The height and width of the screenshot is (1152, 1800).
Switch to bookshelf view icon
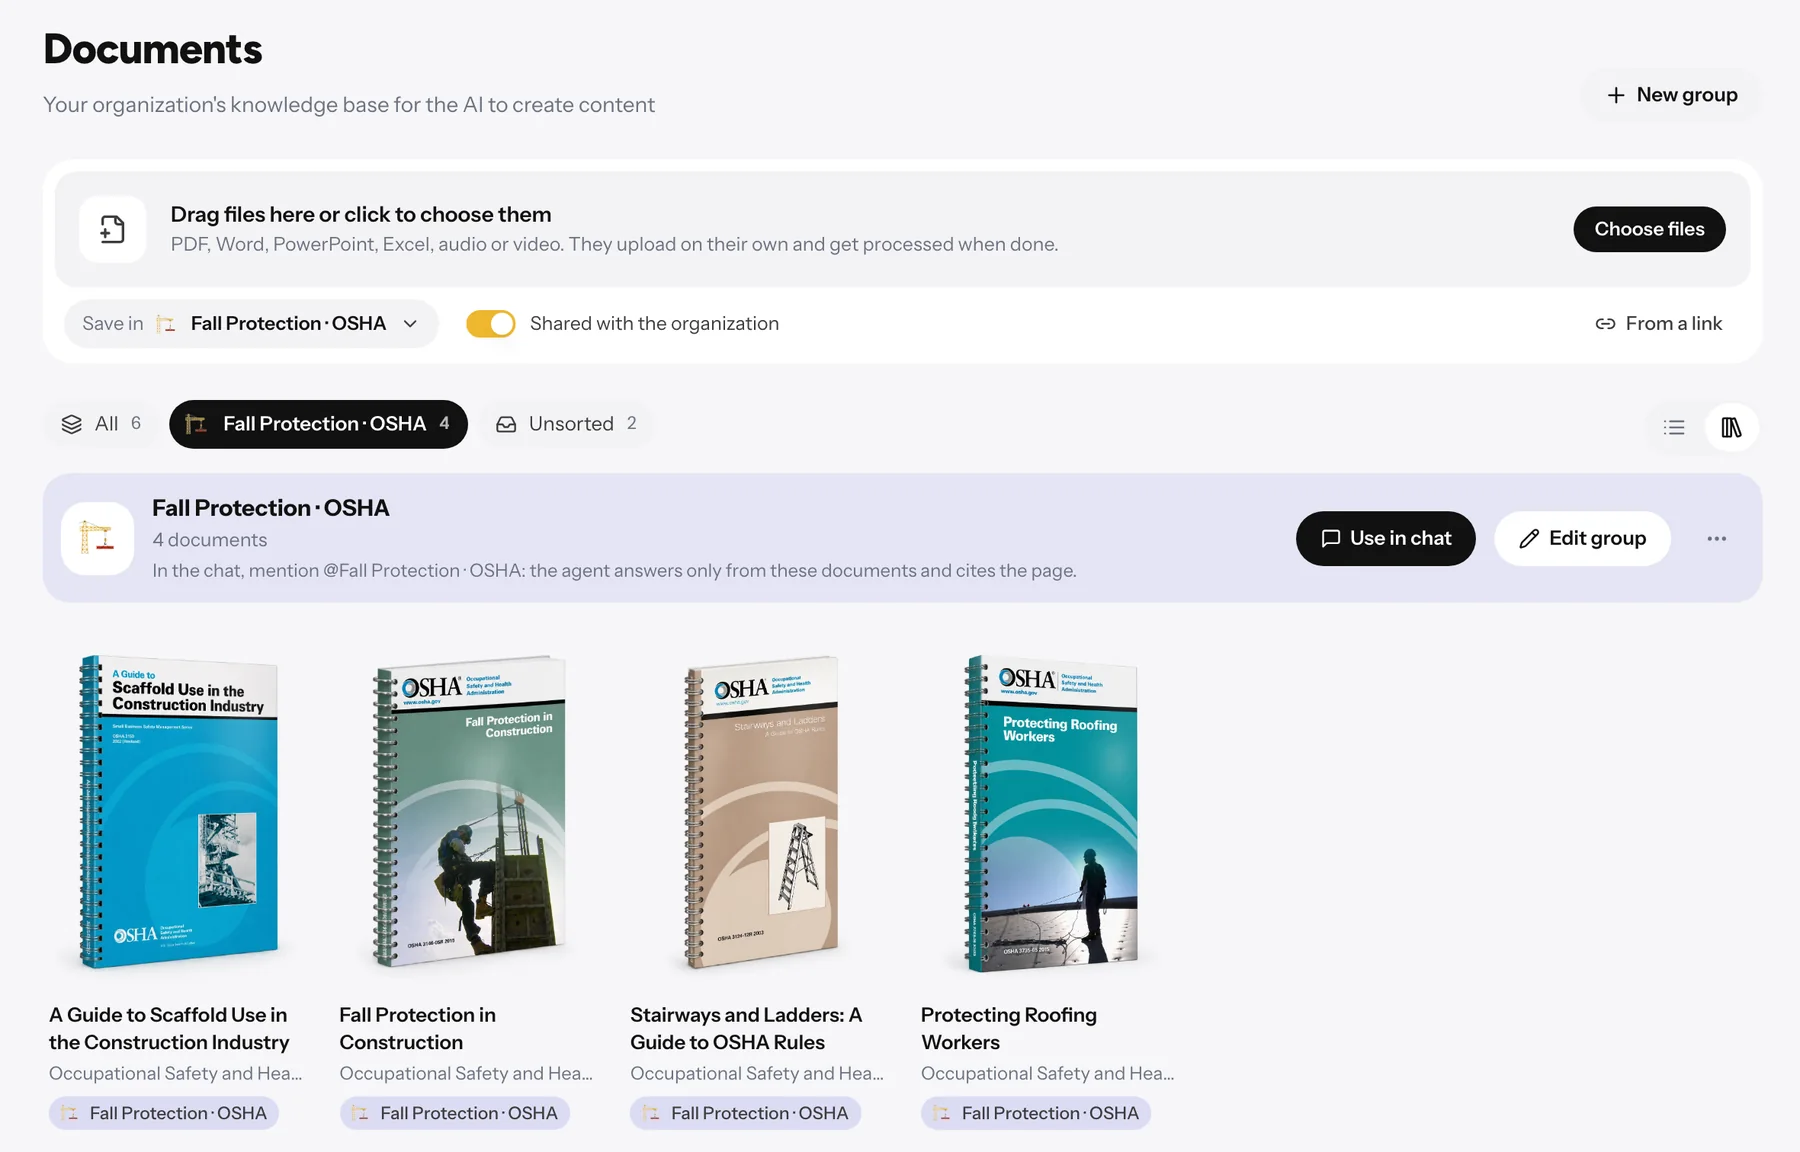click(x=1731, y=427)
